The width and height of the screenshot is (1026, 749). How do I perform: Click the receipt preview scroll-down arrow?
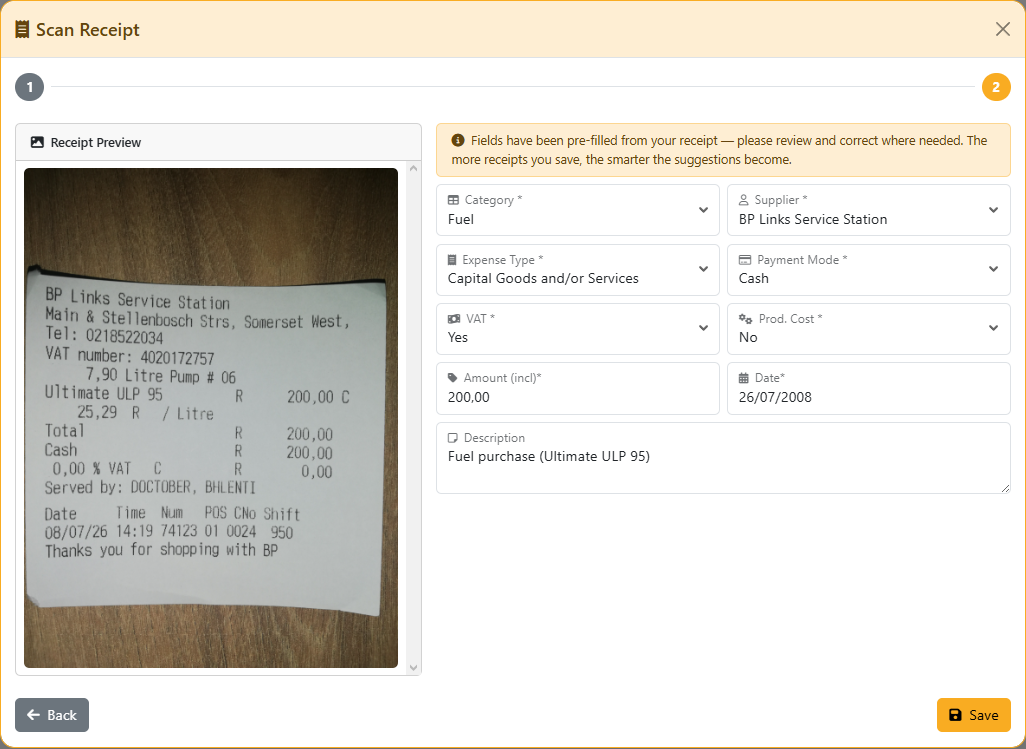click(x=413, y=667)
